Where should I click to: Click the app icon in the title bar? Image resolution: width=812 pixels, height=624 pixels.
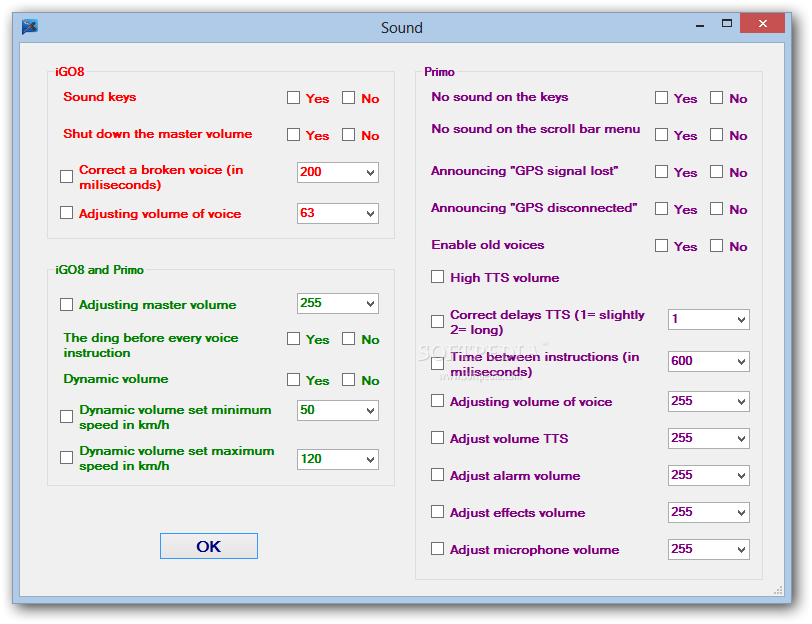tap(30, 26)
